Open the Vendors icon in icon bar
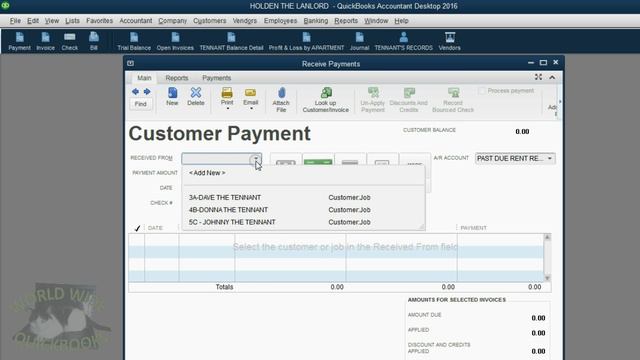Screen dimensions: 640x360 (449, 42)
